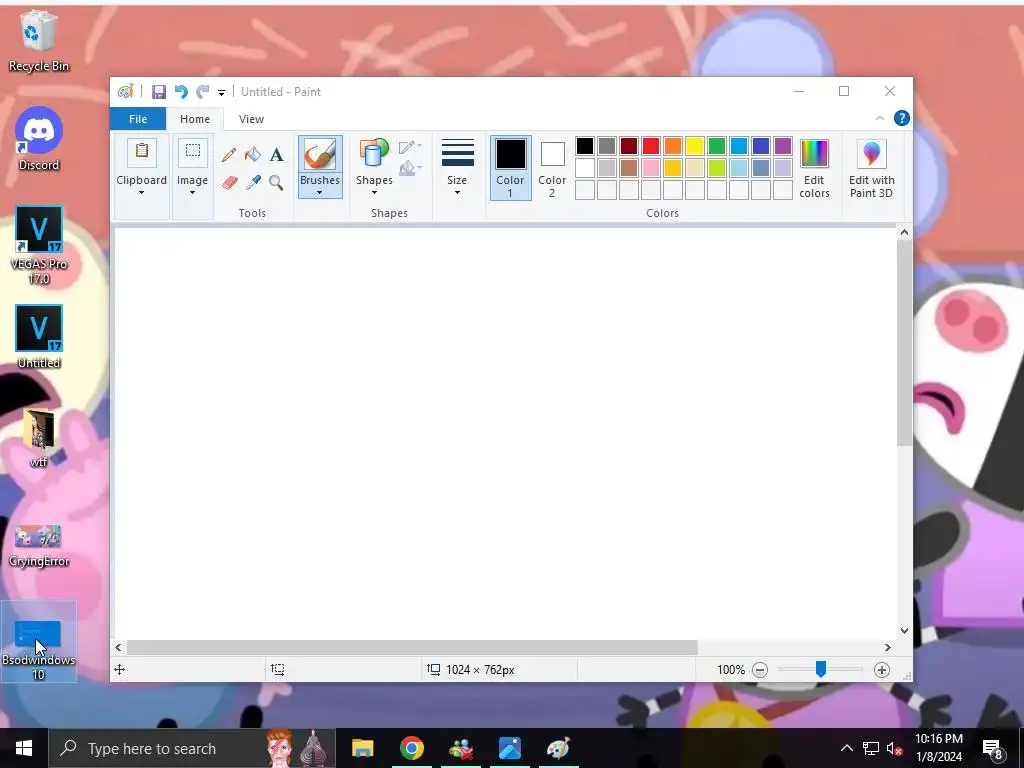Viewport: 1024px width, 768px height.
Task: Open the notification center icon
Action: pyautogui.click(x=993, y=748)
